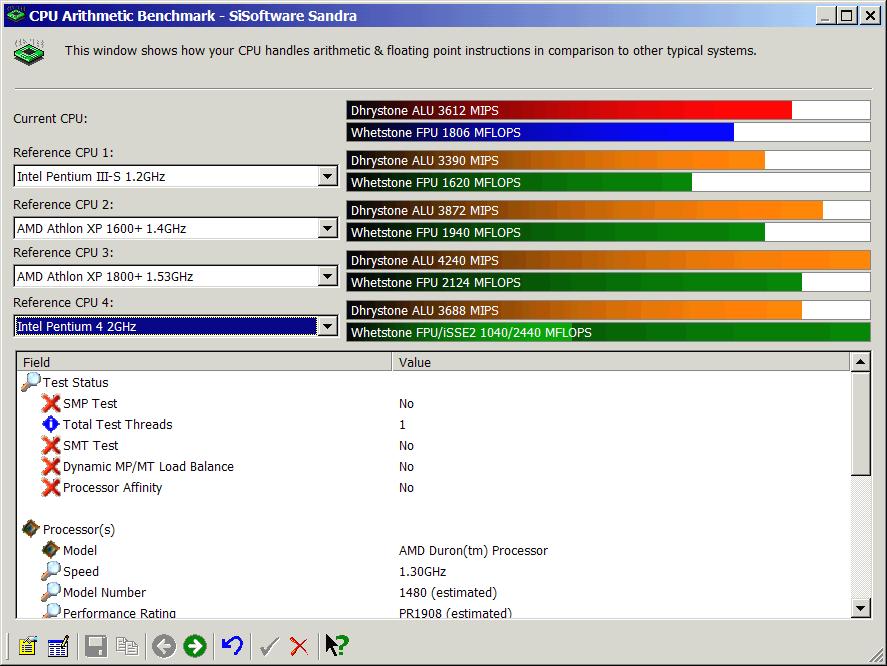Minimize the CPU Arithmetic Benchmark window
This screenshot has width=887, height=666.
pos(826,15)
